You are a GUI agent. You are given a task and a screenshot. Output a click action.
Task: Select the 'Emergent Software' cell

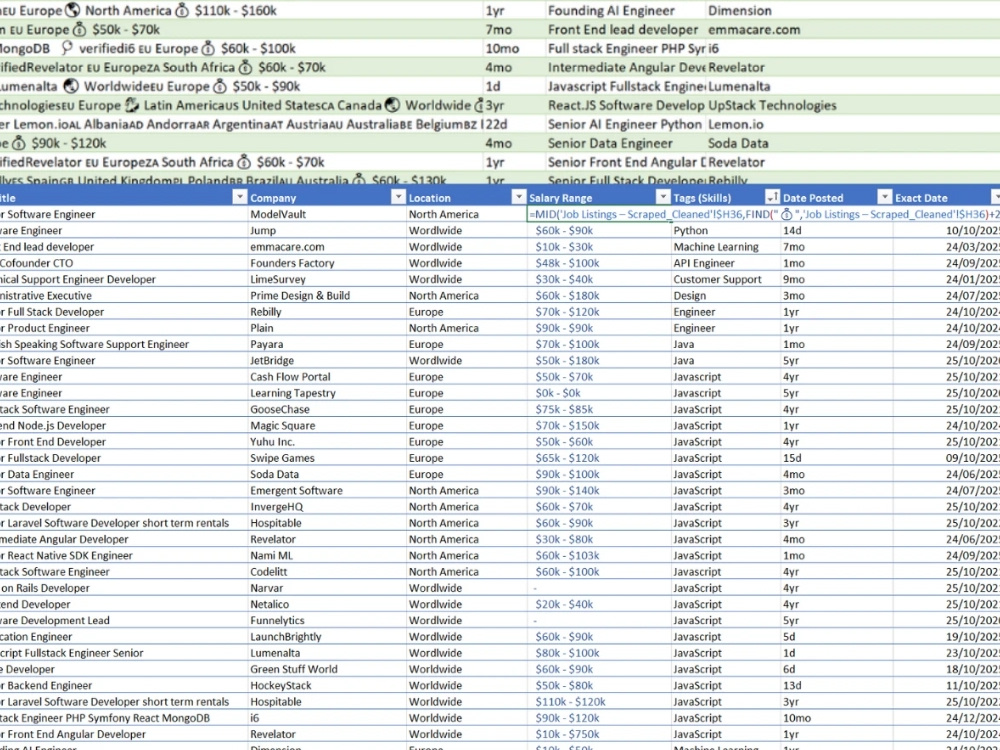[327, 490]
